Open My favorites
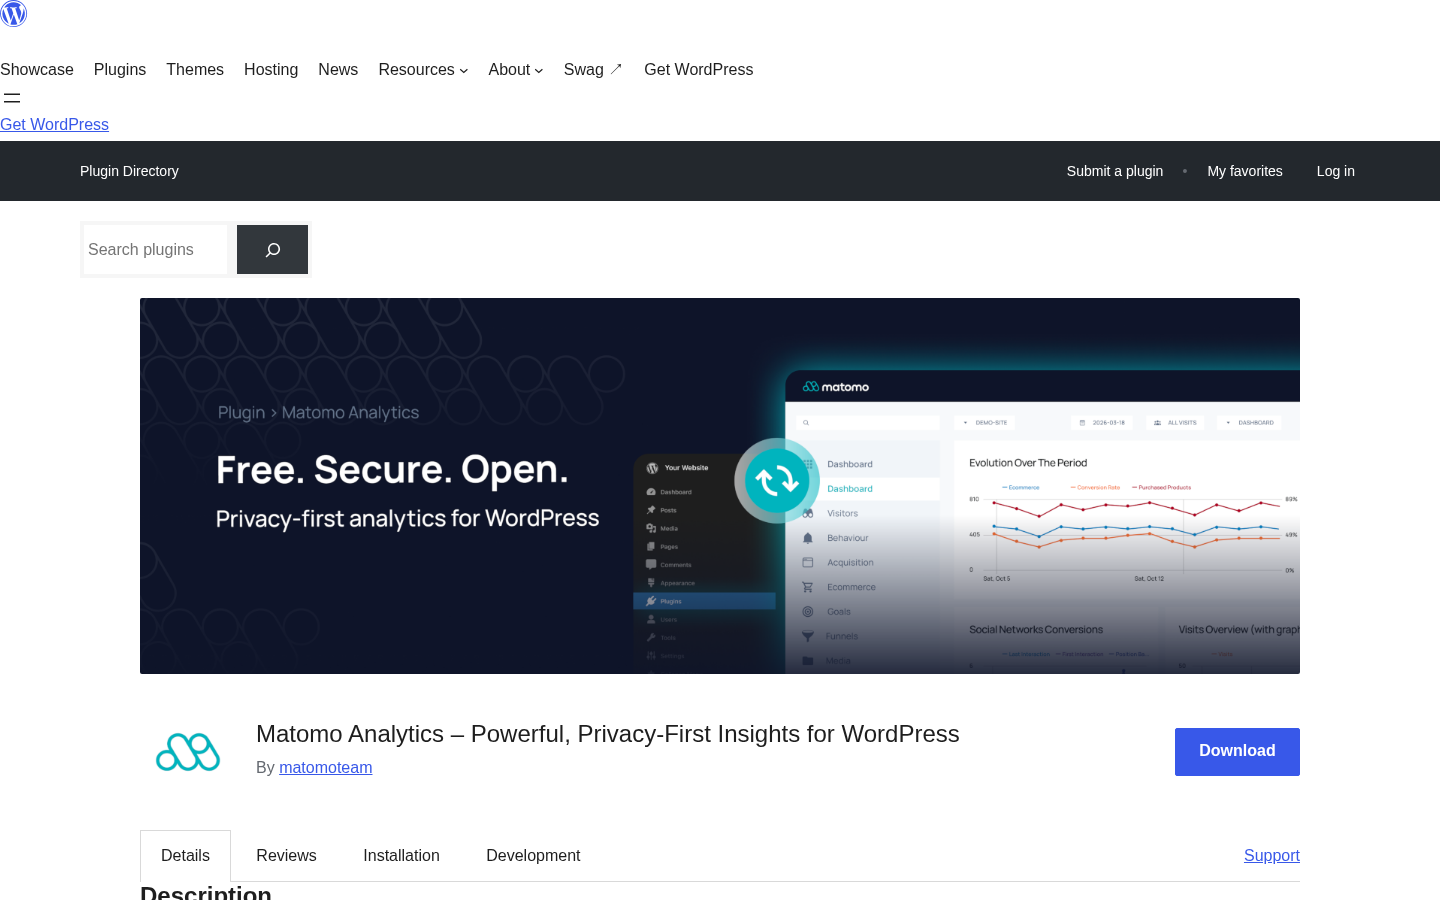The width and height of the screenshot is (1440, 900). [1245, 171]
